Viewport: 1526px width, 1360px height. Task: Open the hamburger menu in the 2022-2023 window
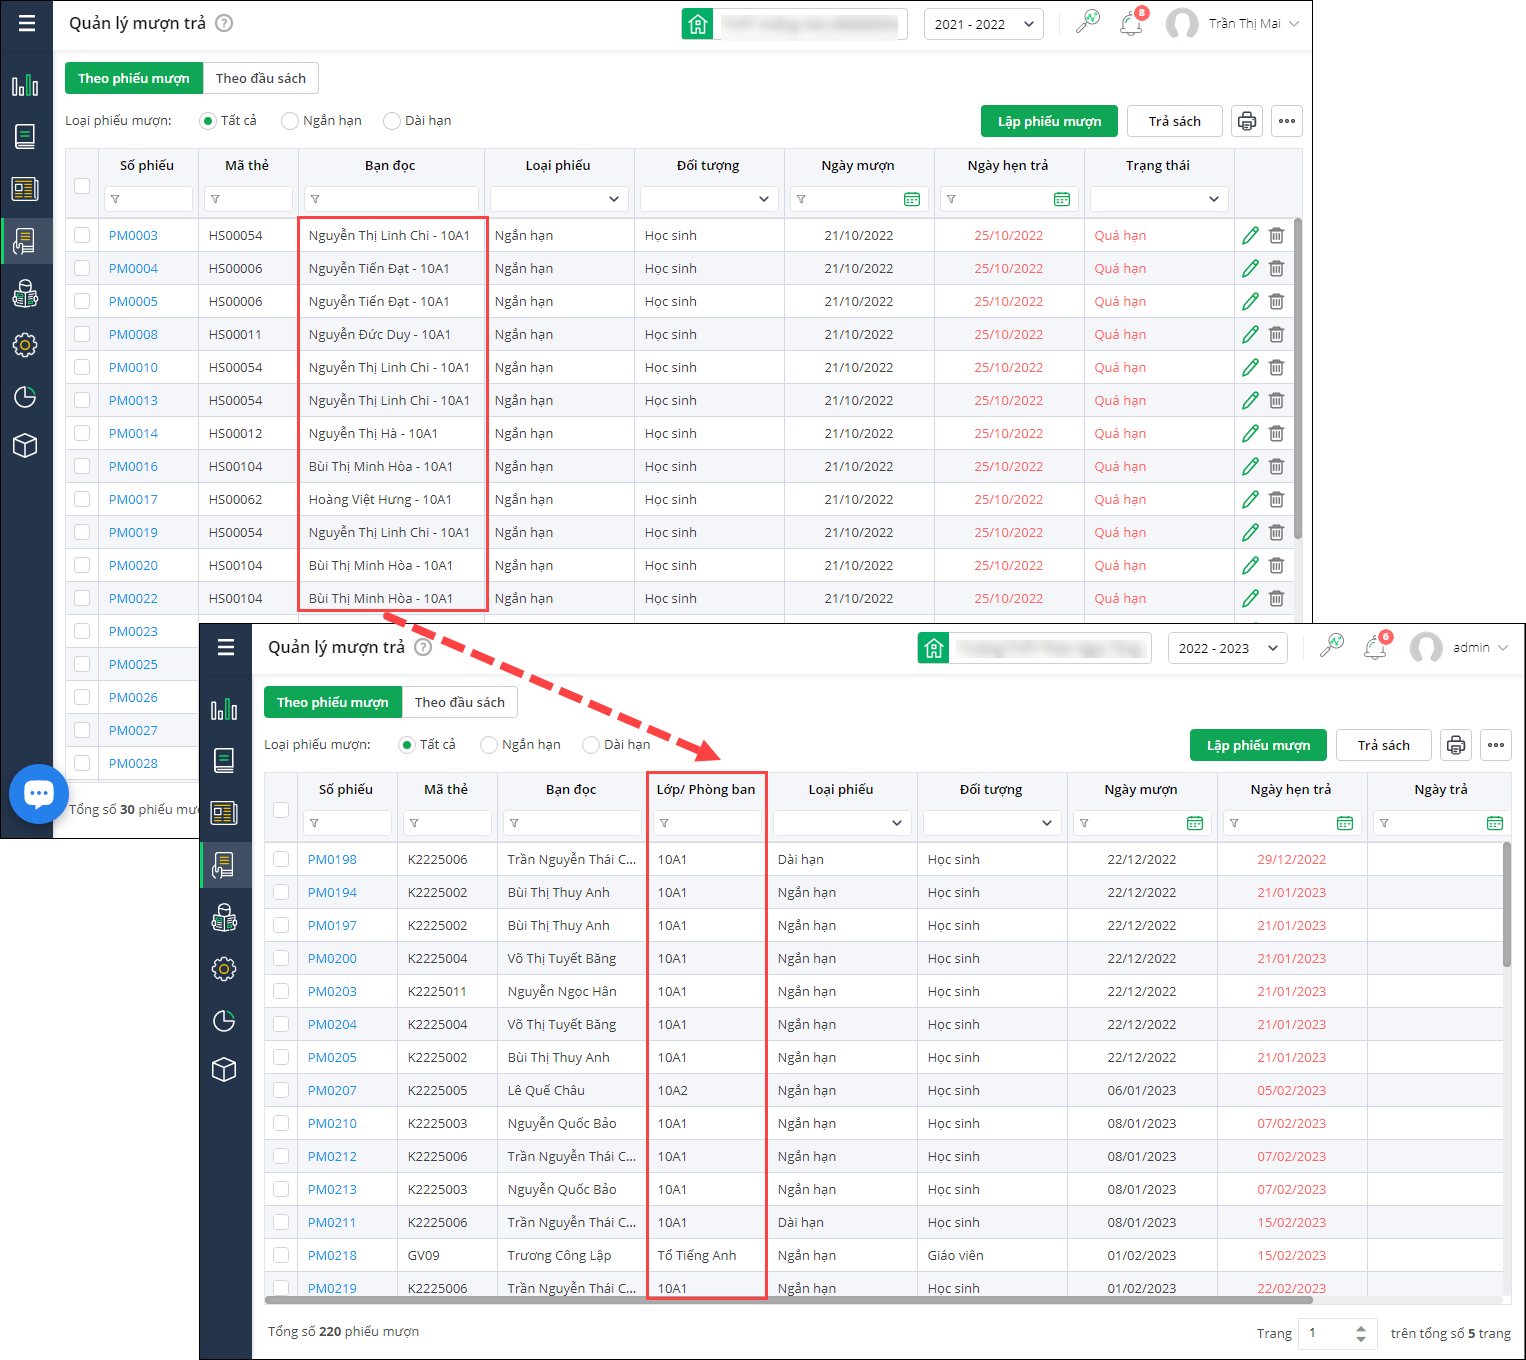click(x=226, y=647)
